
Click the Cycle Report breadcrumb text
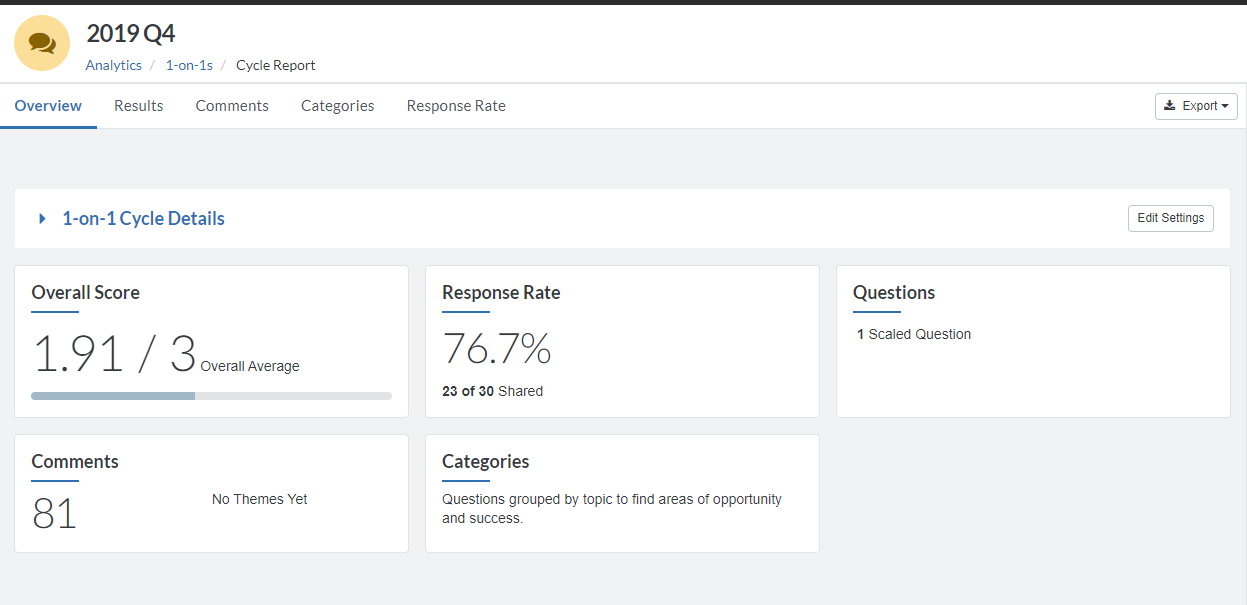[x=276, y=65]
